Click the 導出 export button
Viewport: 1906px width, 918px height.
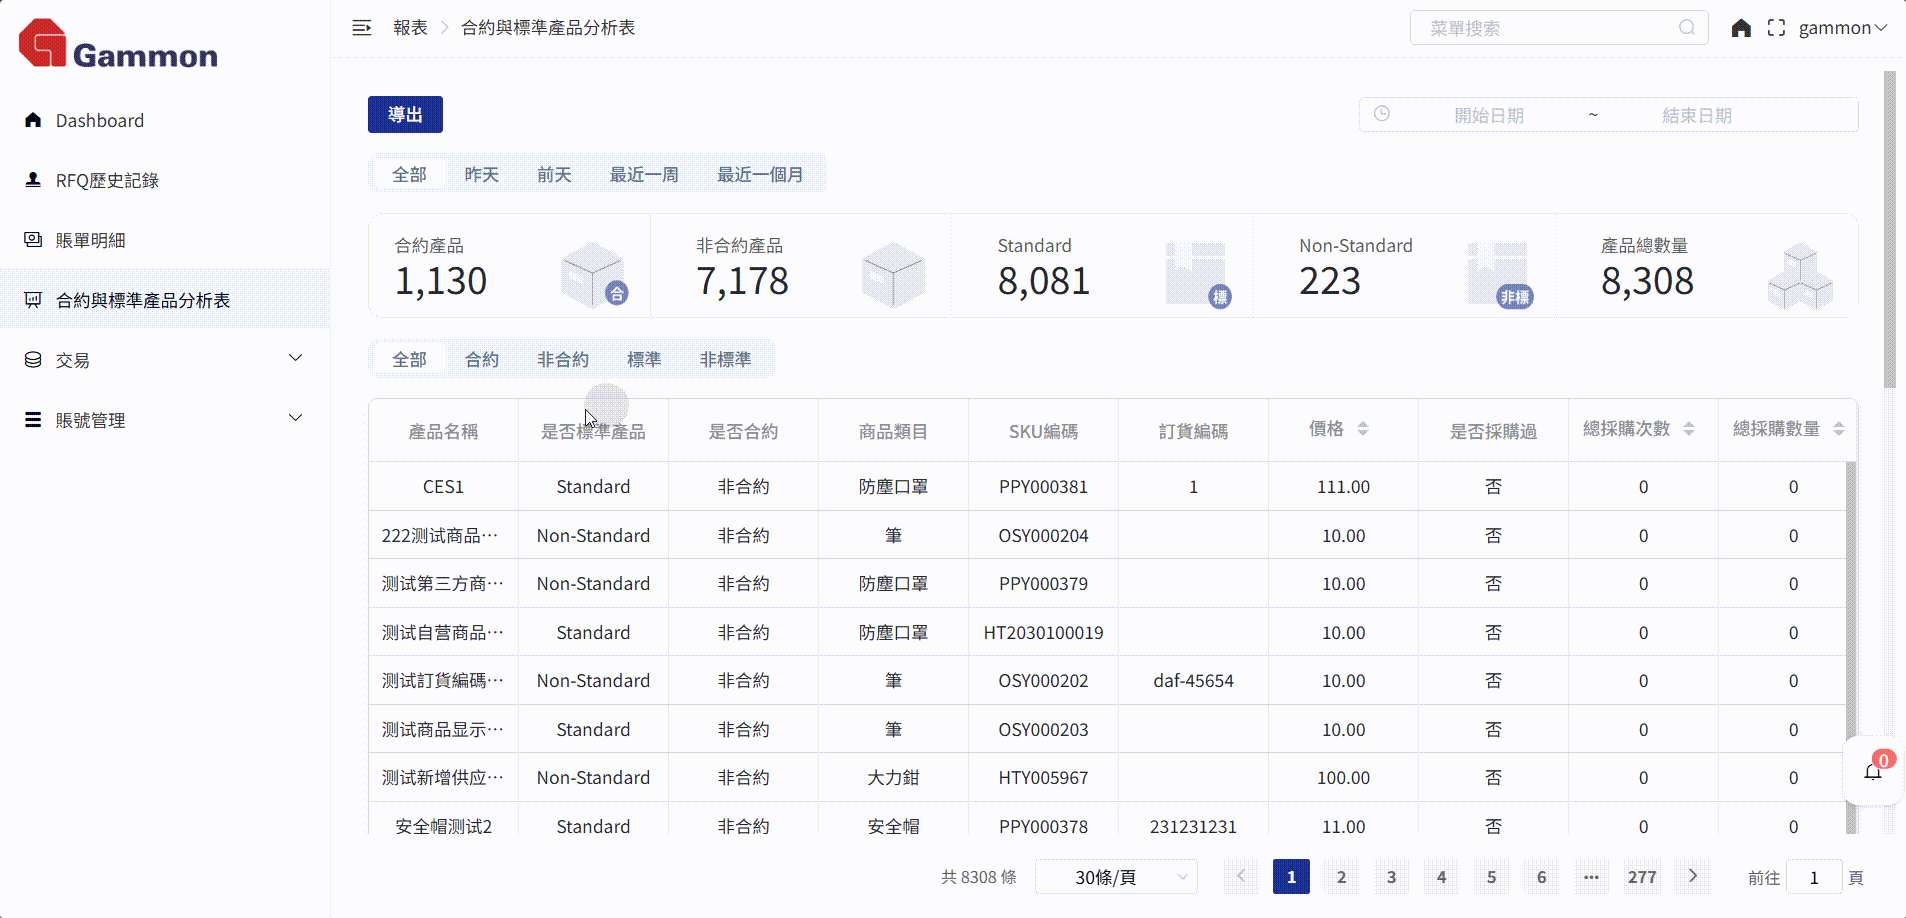click(x=405, y=115)
